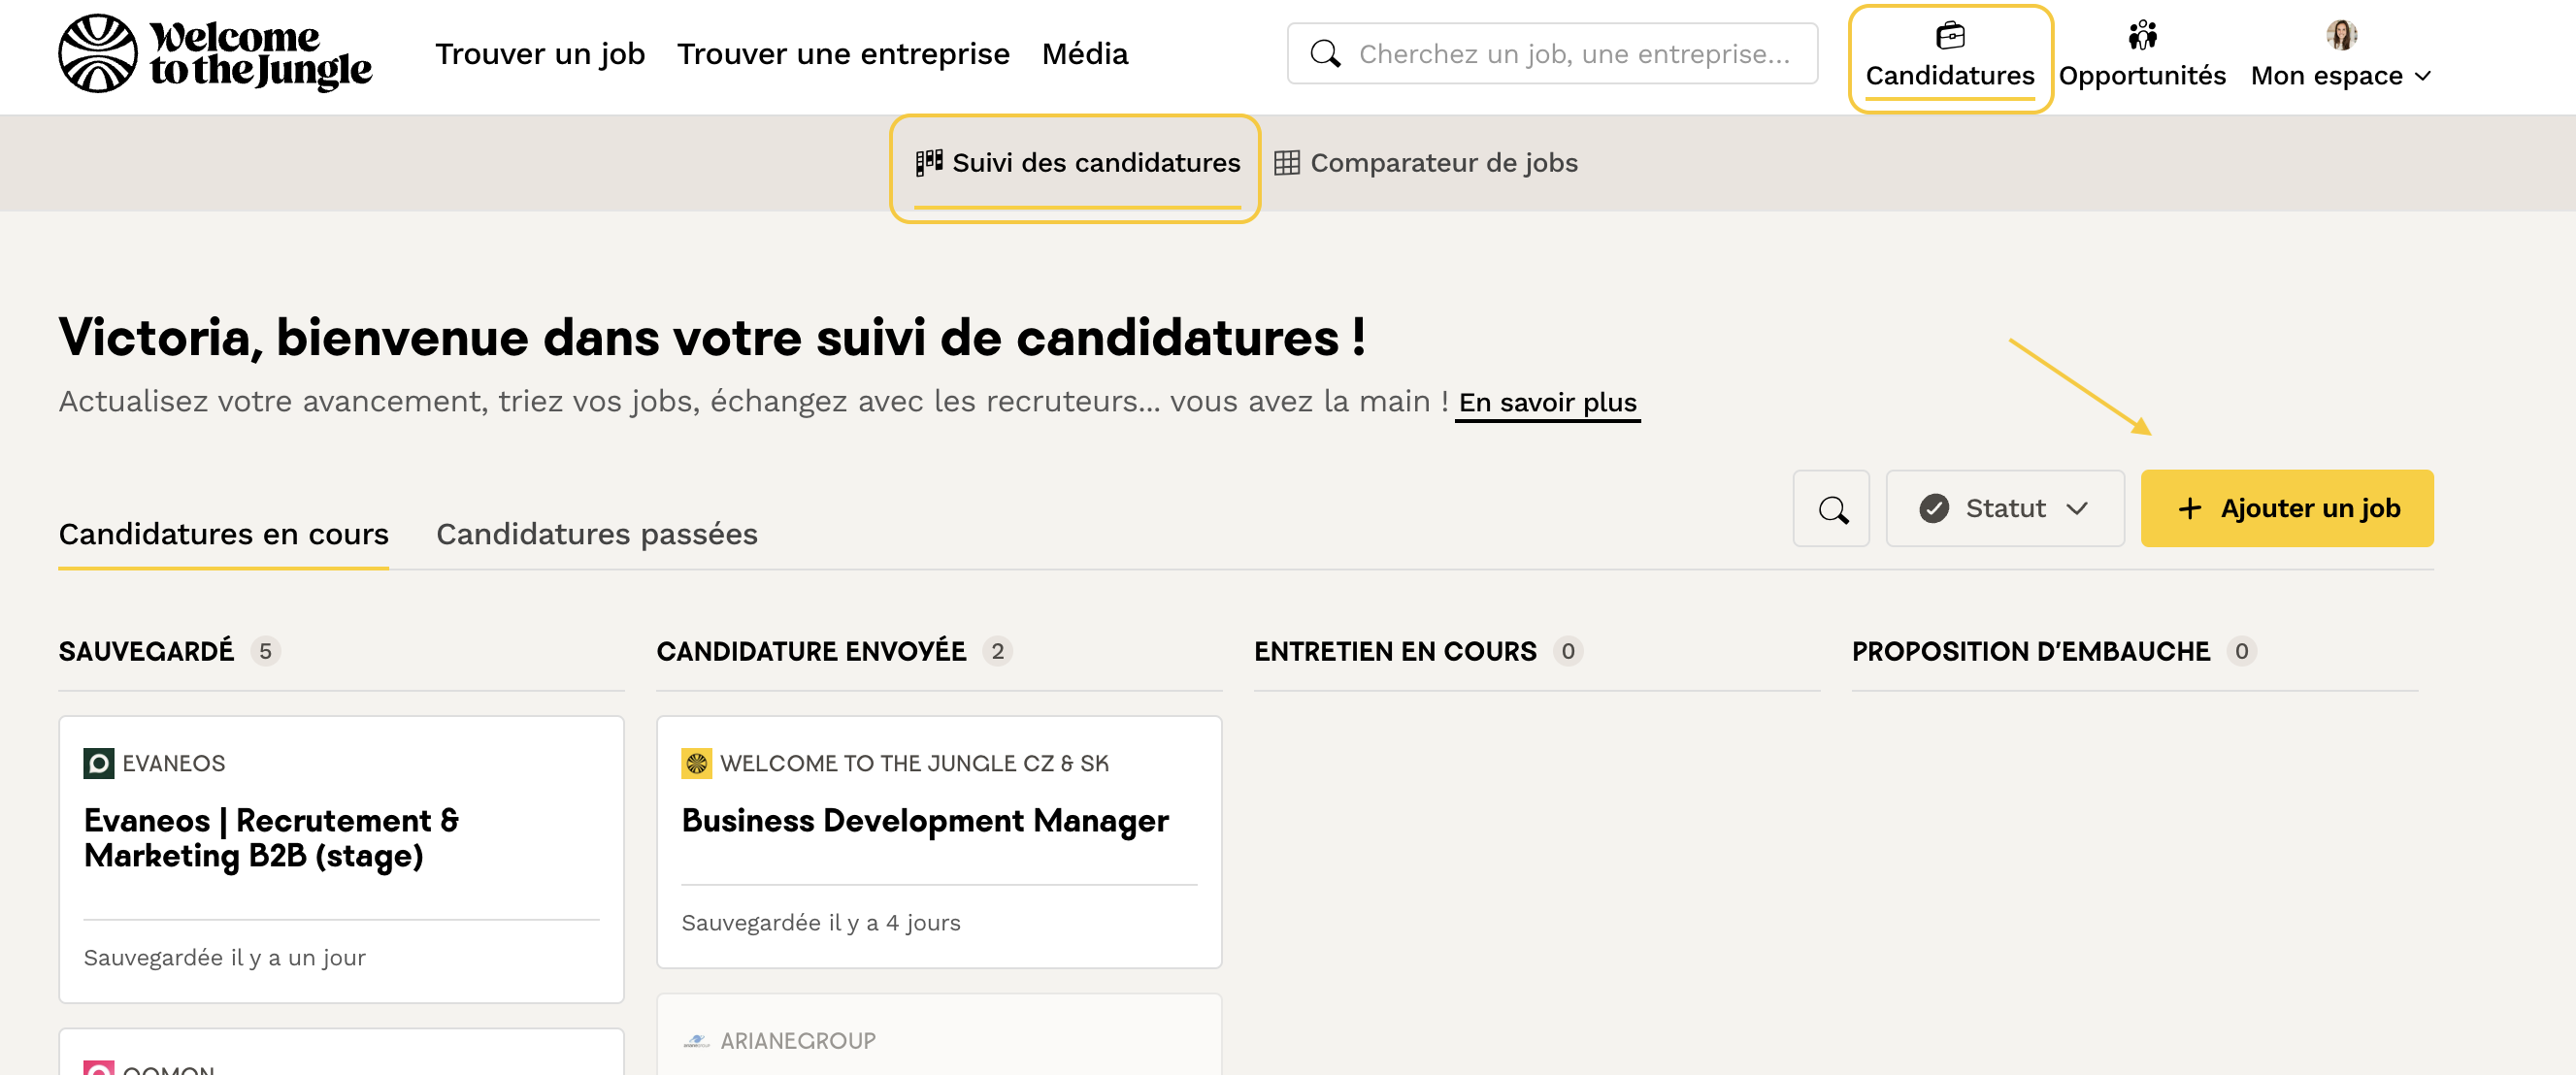Click the user profile avatar photo

click(x=2340, y=35)
